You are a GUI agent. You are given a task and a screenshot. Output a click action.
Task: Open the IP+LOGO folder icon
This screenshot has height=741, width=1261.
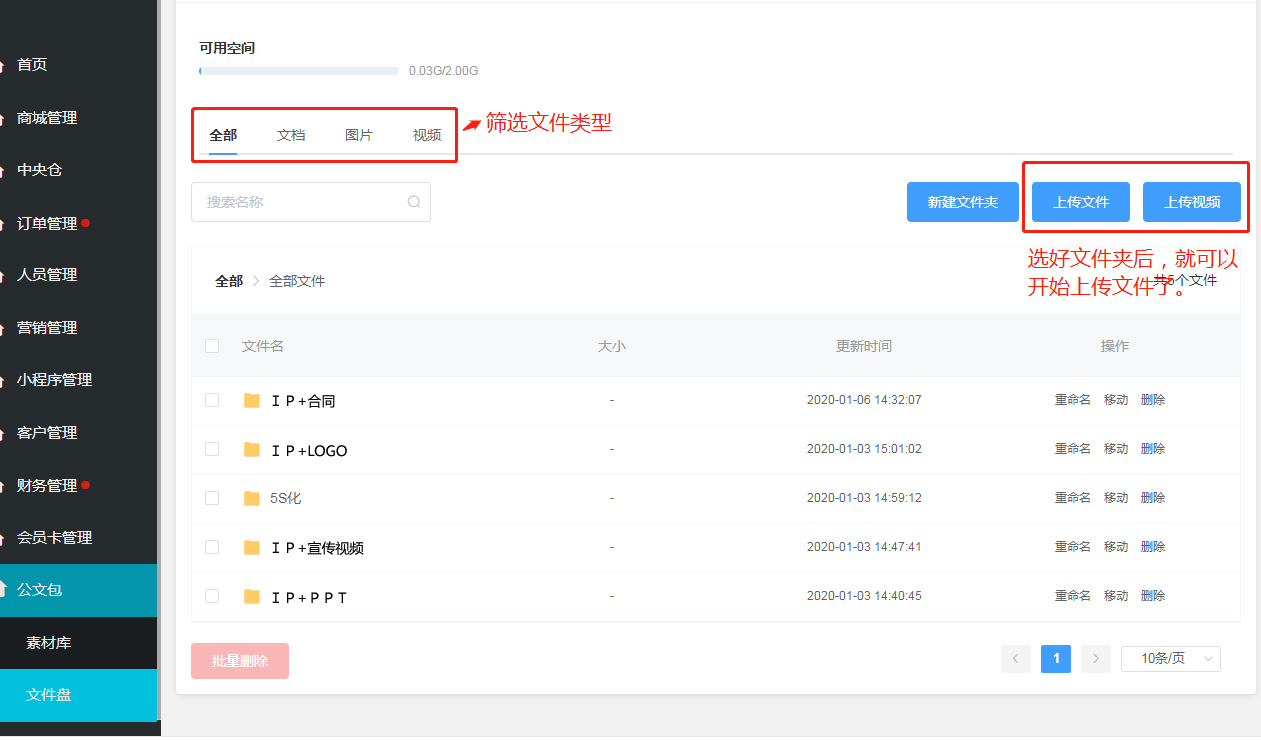tap(252, 450)
